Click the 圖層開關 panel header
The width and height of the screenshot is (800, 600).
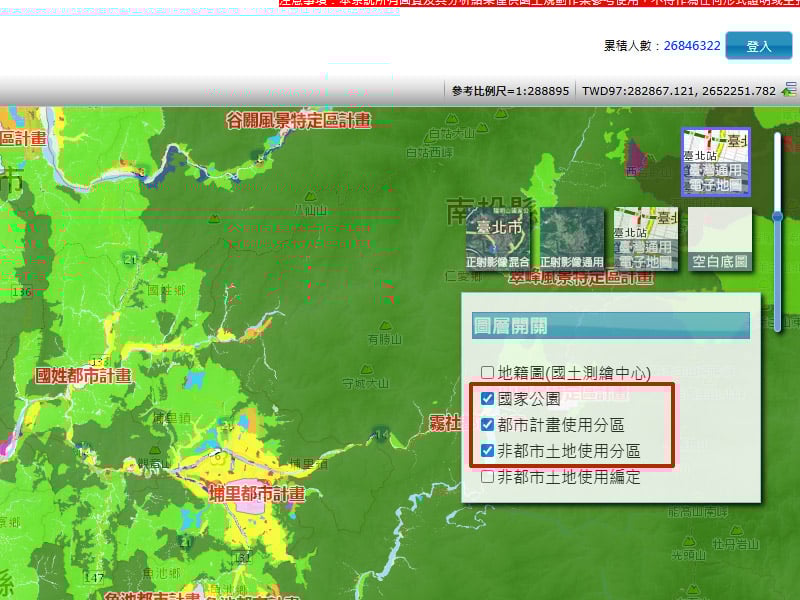[610, 326]
